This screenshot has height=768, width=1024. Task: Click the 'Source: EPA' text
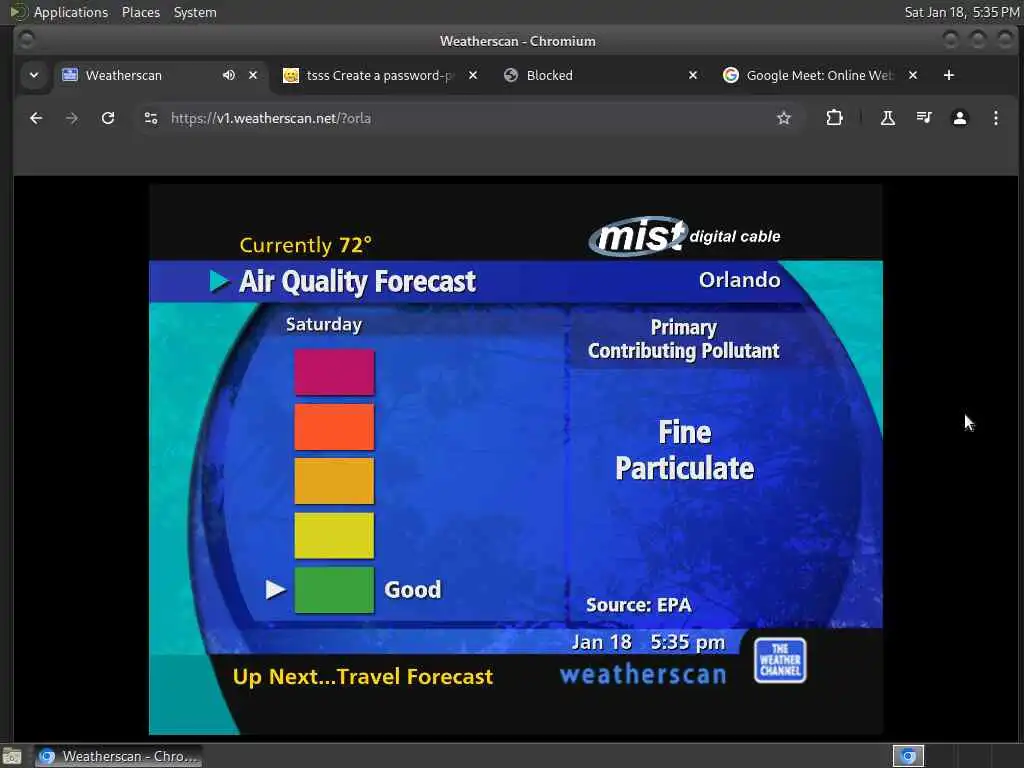point(639,605)
